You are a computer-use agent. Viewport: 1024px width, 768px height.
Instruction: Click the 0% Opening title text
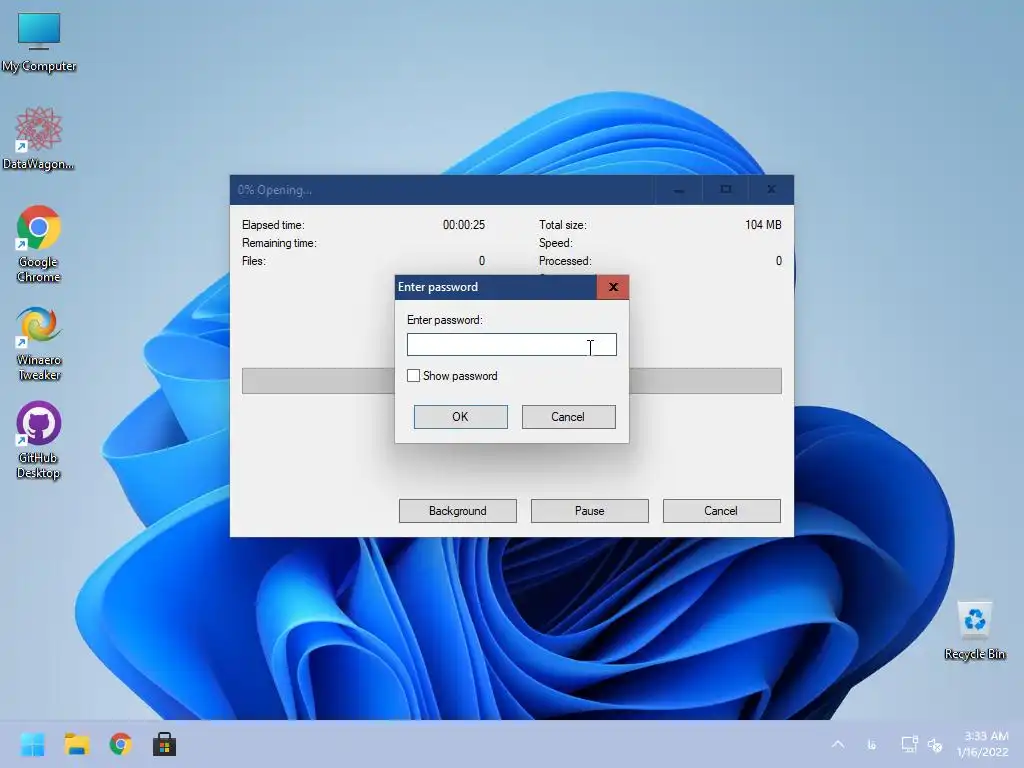click(x=274, y=190)
